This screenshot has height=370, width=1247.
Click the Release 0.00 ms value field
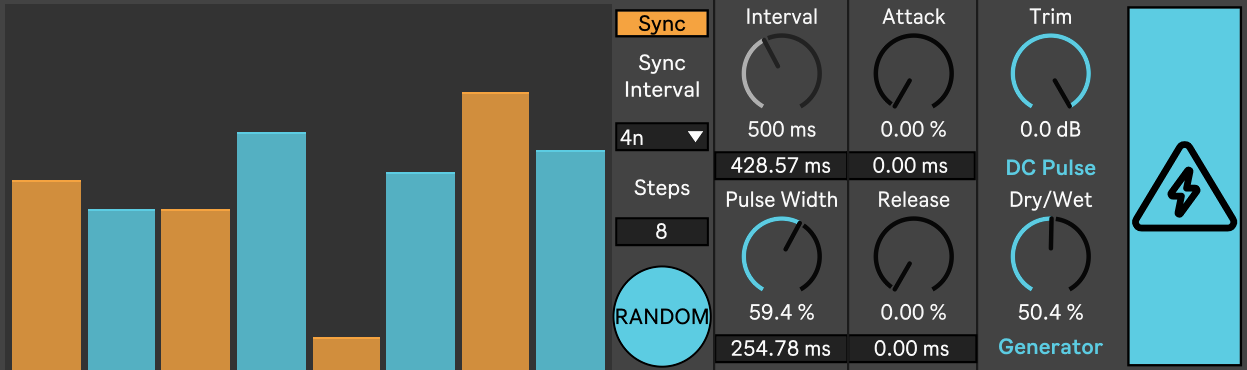[913, 349]
